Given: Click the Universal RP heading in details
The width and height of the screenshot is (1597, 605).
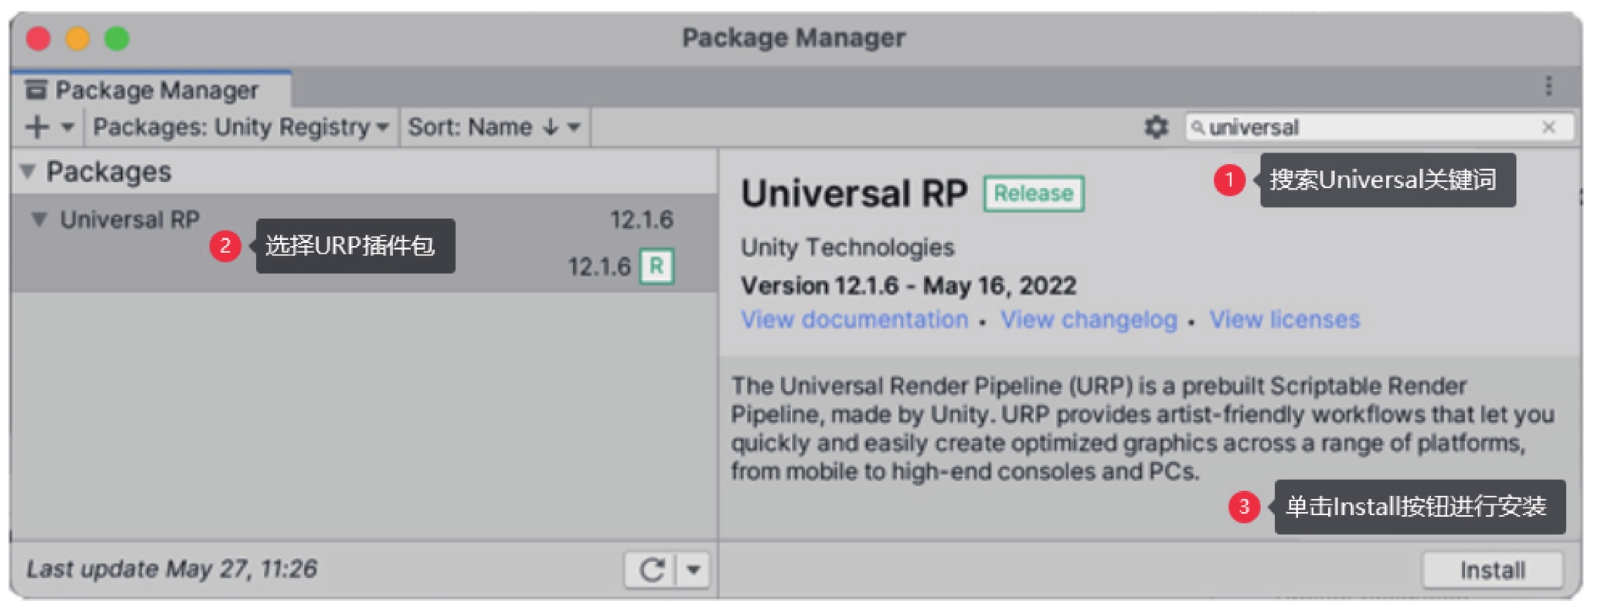Looking at the screenshot, I should click(854, 193).
